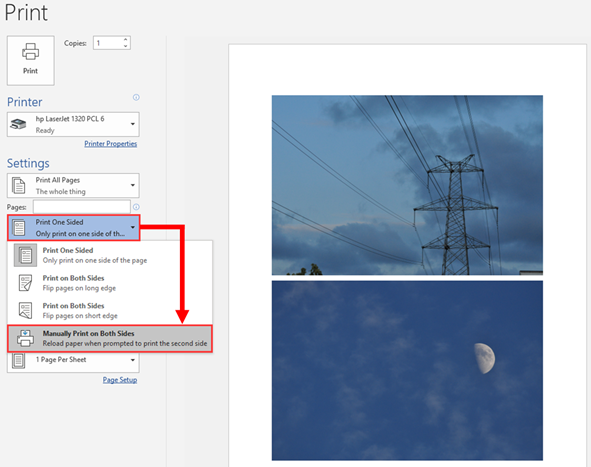Click the Print One Sided page icon in list
This screenshot has height=467, width=591.
[x=25, y=255]
